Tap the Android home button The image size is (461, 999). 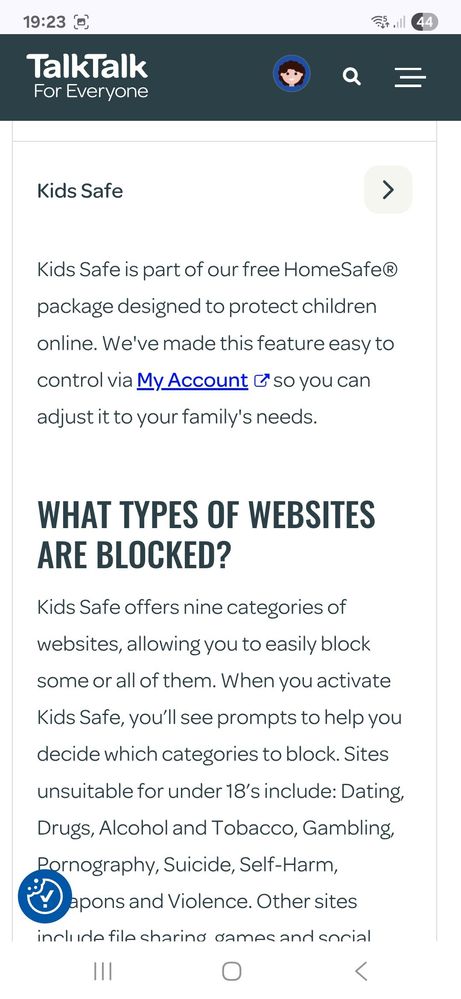pos(231,971)
